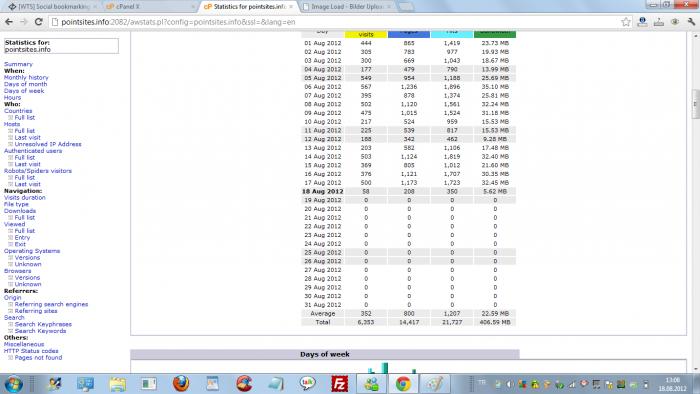Switch to the cPanel X tab
The height and width of the screenshot is (394, 700).
tap(149, 7)
